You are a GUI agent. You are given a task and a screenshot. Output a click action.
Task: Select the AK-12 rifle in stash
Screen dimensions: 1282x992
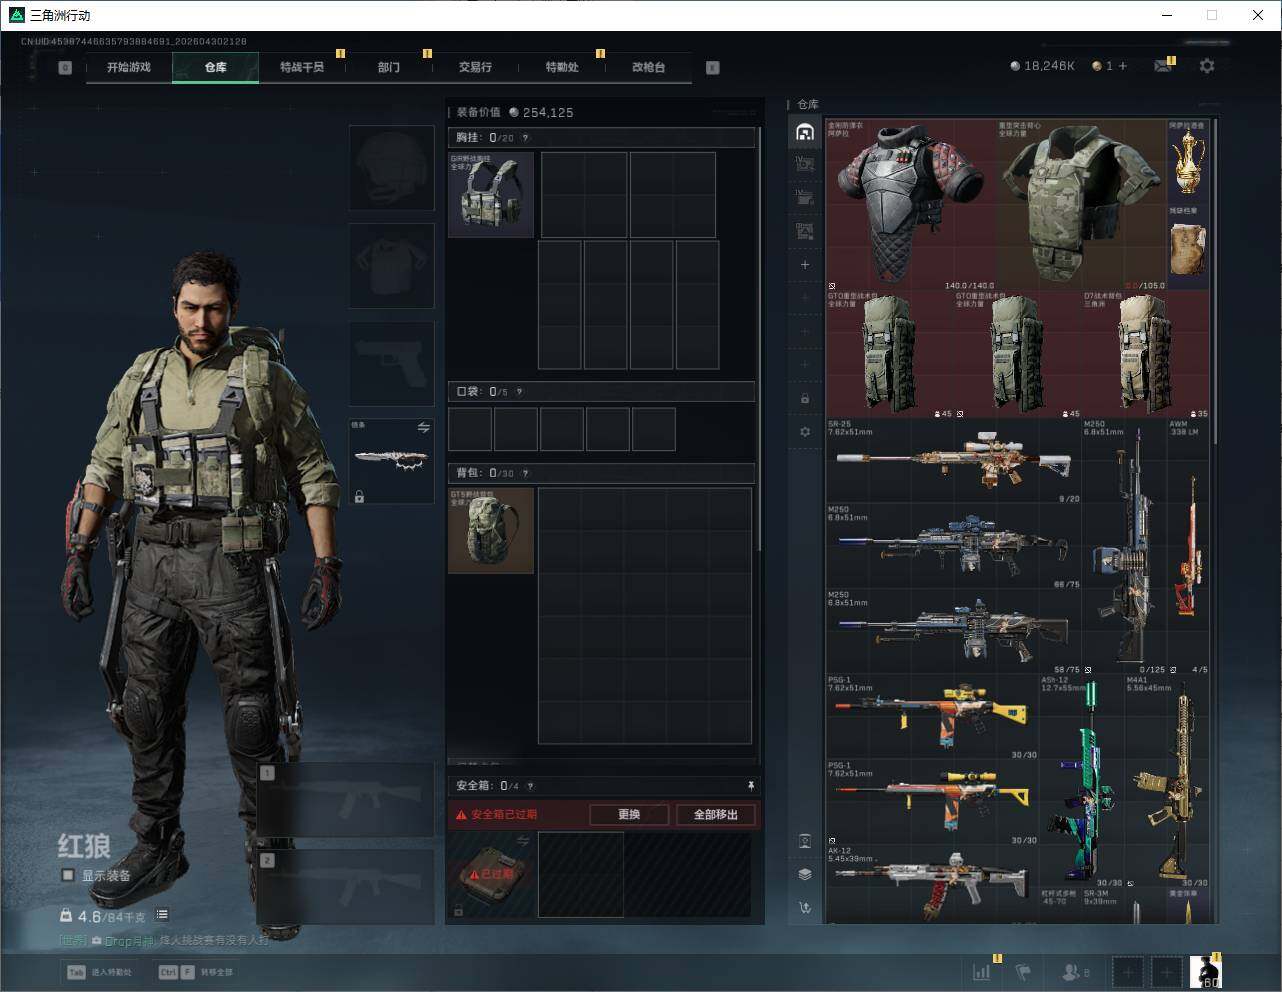click(933, 887)
